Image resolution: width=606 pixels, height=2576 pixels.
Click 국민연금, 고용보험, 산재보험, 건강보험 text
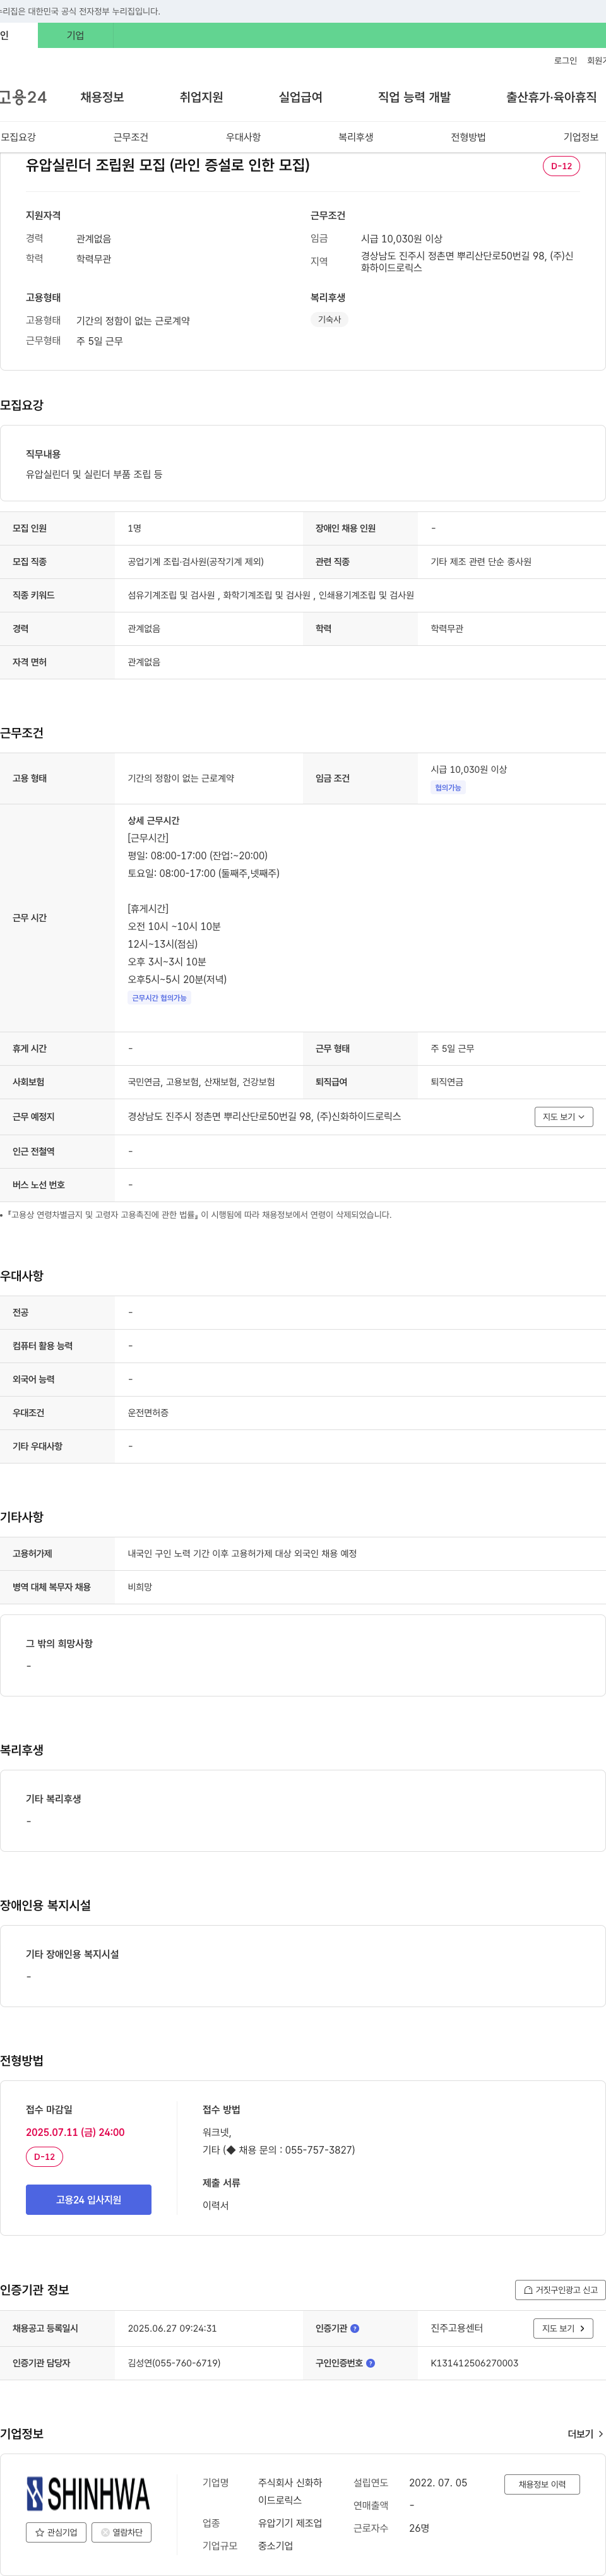pos(201,1082)
